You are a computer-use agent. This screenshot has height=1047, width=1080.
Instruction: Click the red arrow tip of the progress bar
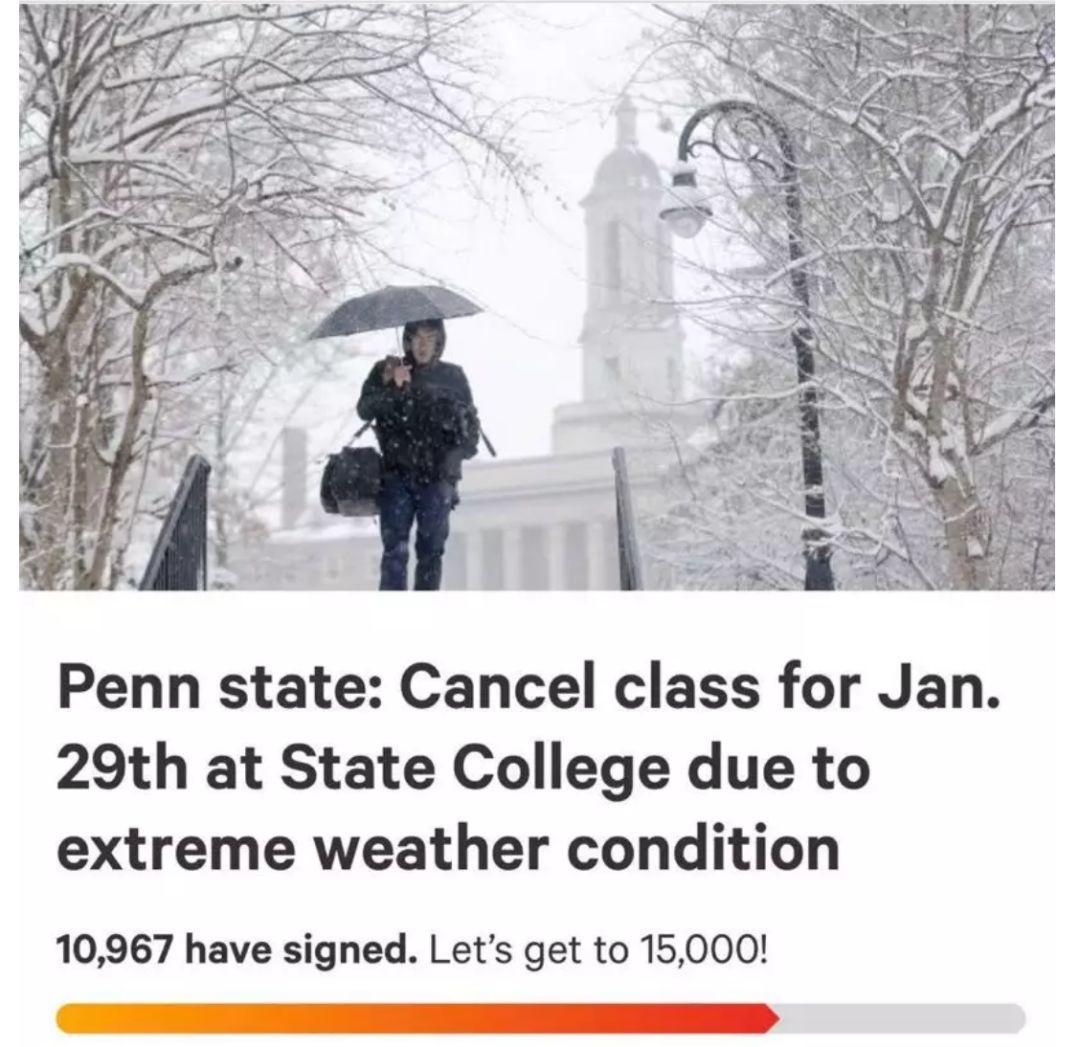[770, 1018]
